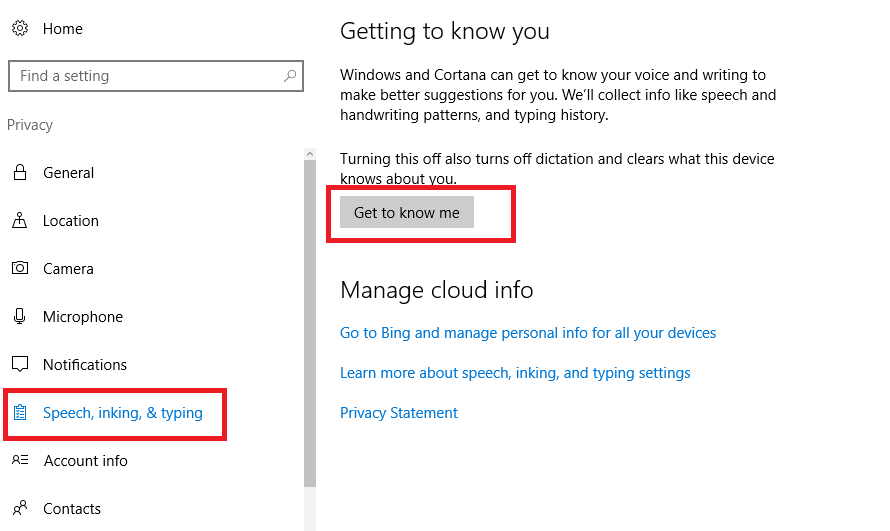This screenshot has height=531, width=890.
Task: Open the Microphone privacy page
Action: [x=83, y=317]
